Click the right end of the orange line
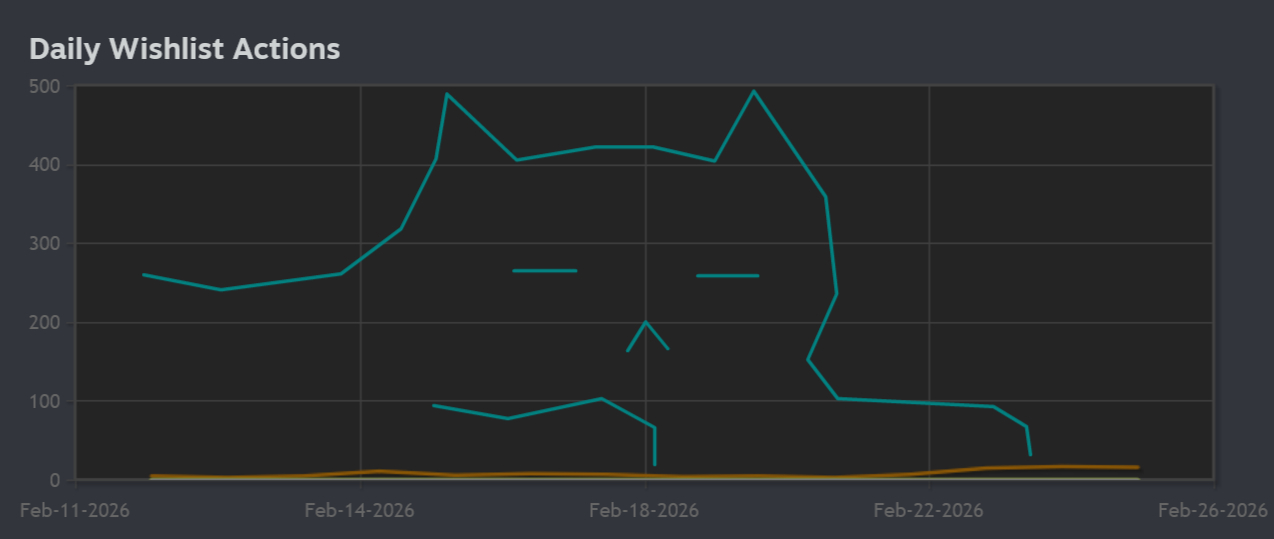The image size is (1274, 539). pos(1137,467)
